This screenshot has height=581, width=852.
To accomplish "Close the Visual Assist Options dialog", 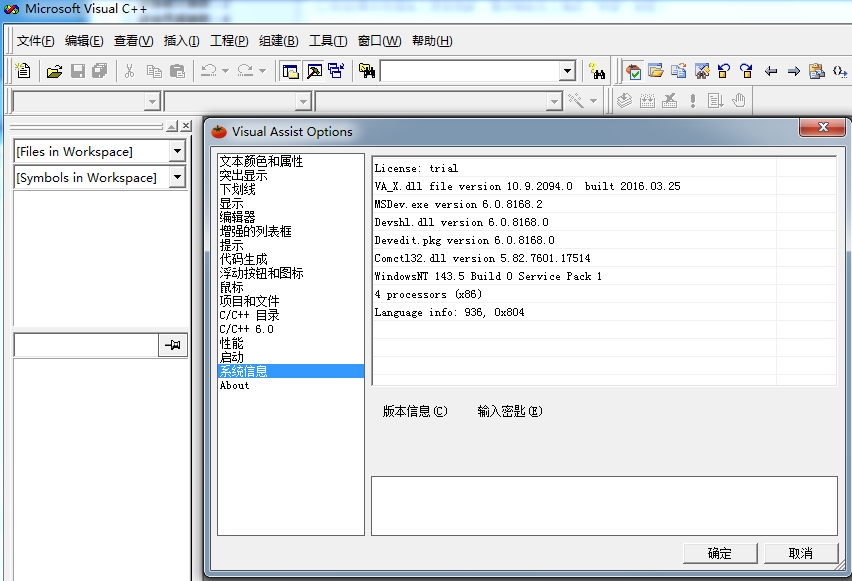I will (x=823, y=127).
